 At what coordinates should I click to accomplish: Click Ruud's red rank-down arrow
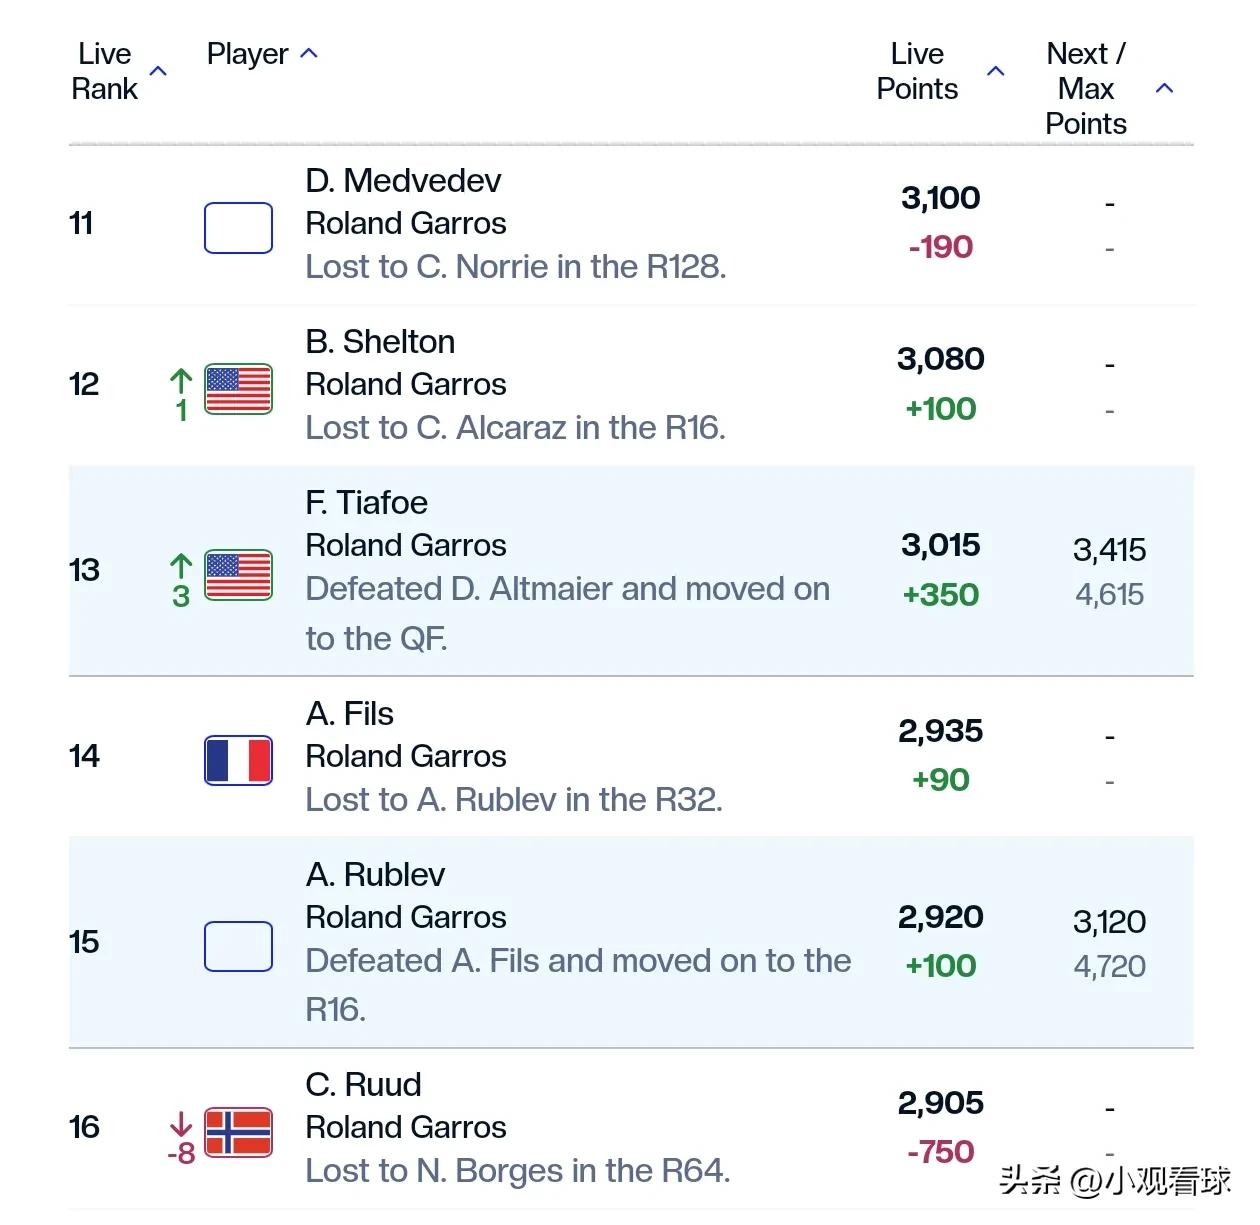tap(181, 1123)
